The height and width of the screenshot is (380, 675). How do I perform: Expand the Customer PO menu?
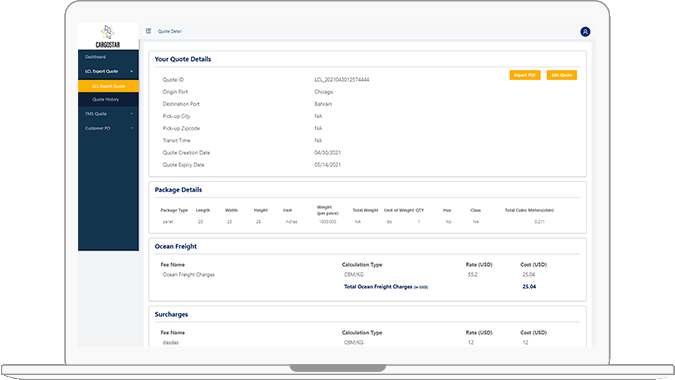coord(108,128)
